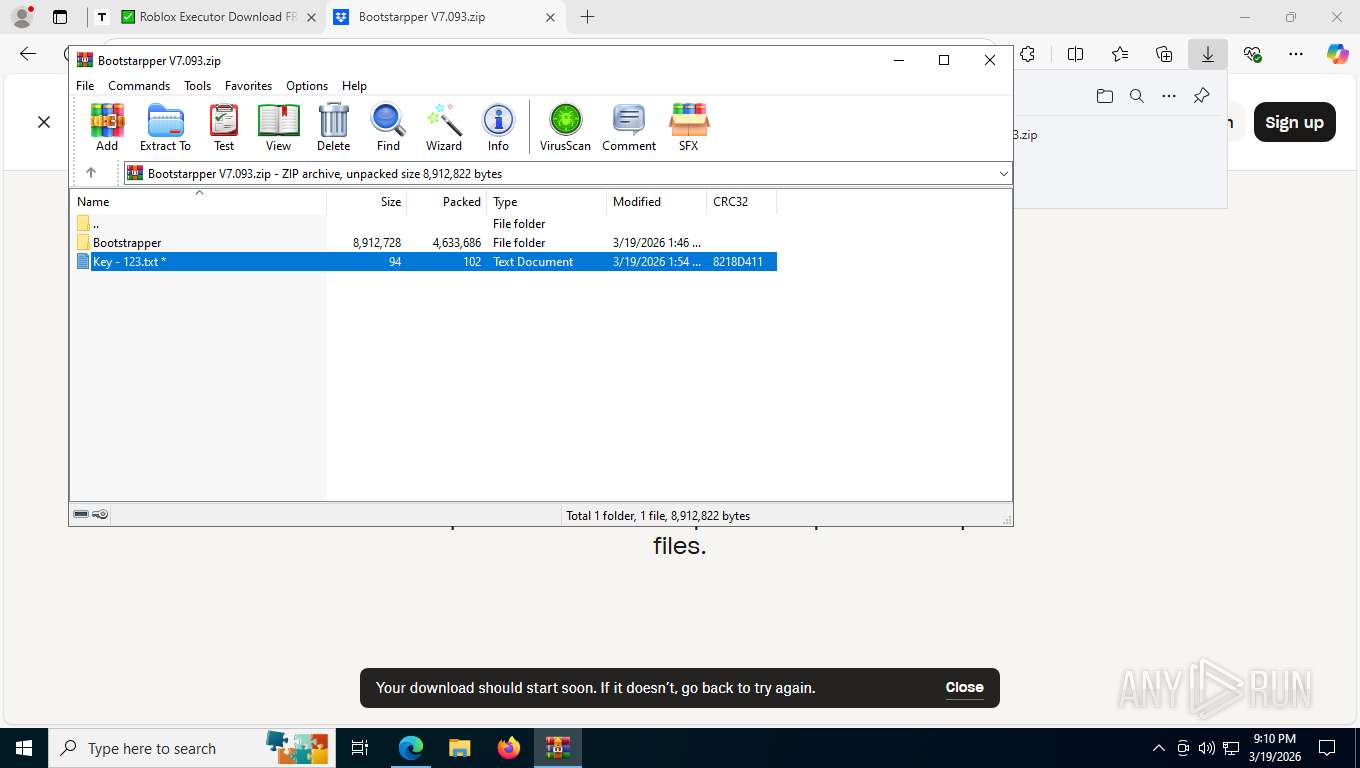The image size is (1360, 768).
Task: Pin the downloads flyout
Action: tap(1201, 96)
